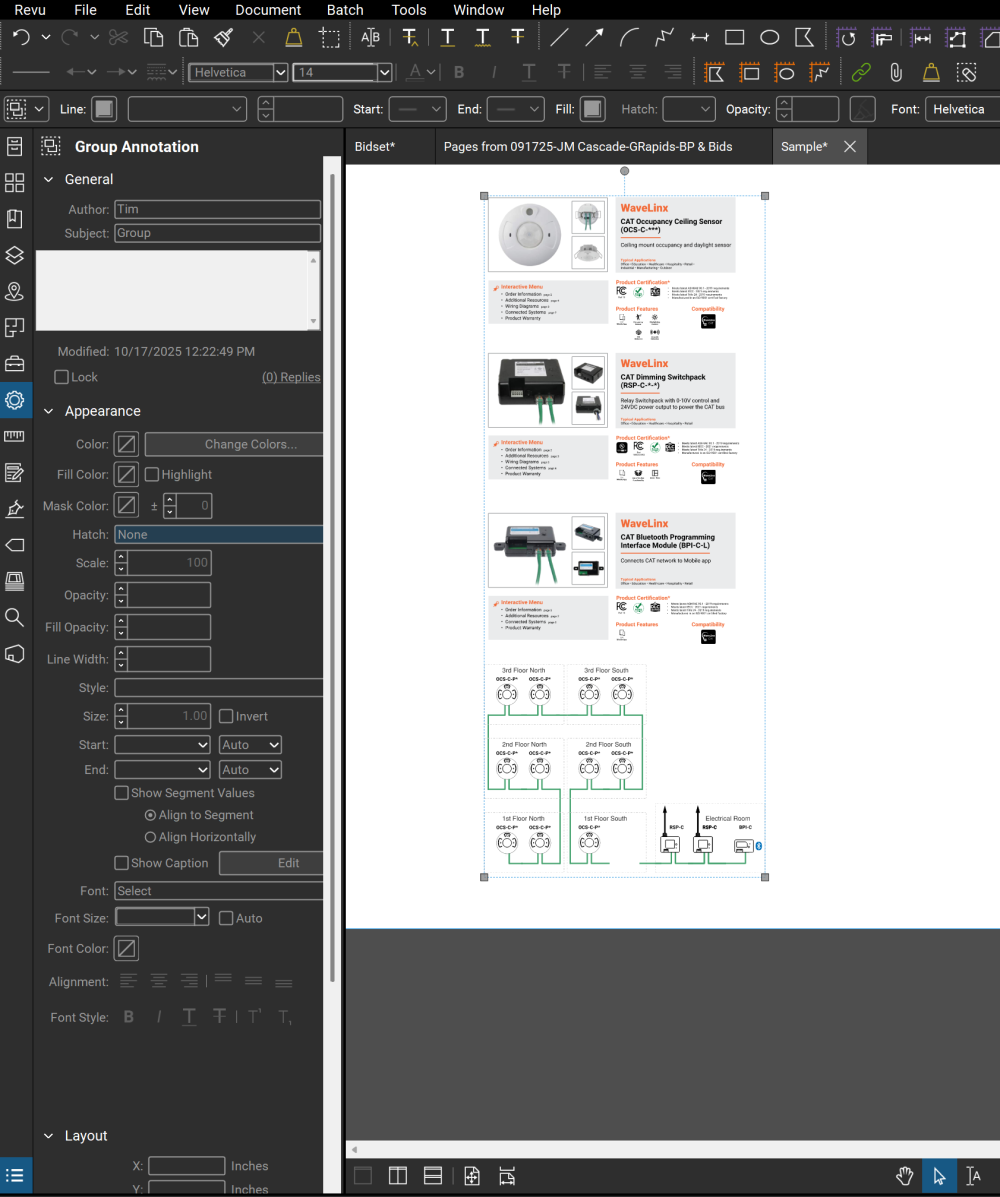Viewport: 1000px width, 1197px height.
Task: Open the Batch menu
Action: tap(345, 10)
